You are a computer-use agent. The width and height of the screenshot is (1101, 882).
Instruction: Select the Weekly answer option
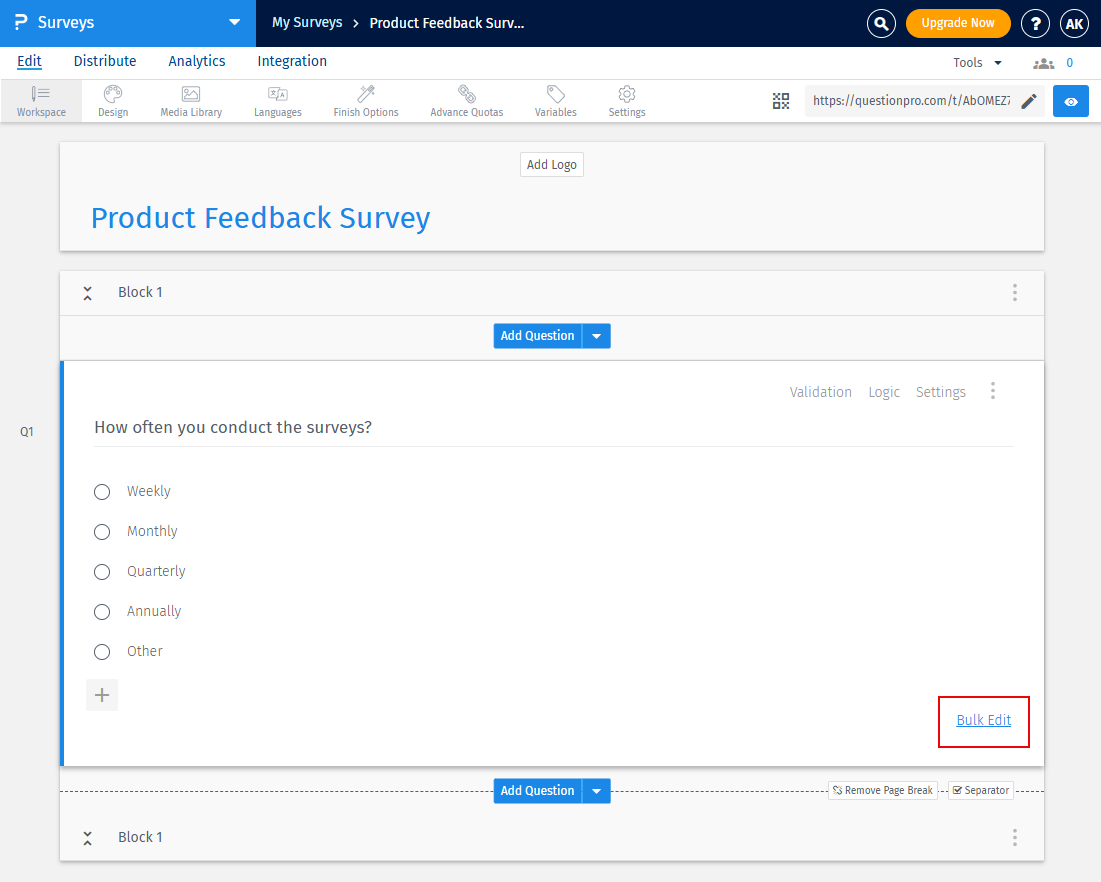coord(101,491)
